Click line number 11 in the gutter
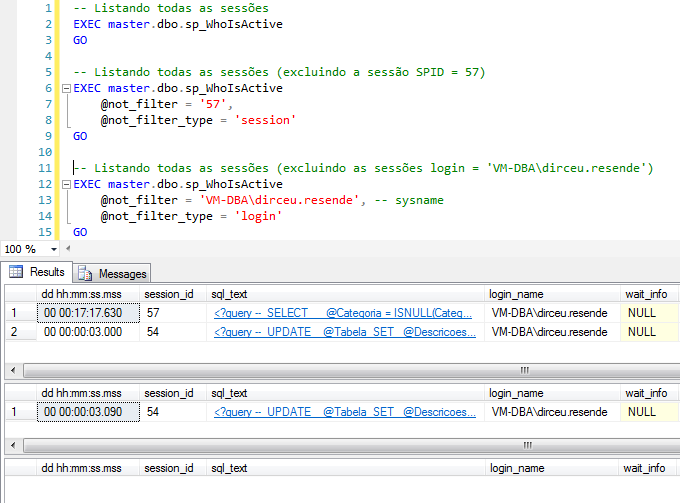680x503 pixels. click(45, 168)
